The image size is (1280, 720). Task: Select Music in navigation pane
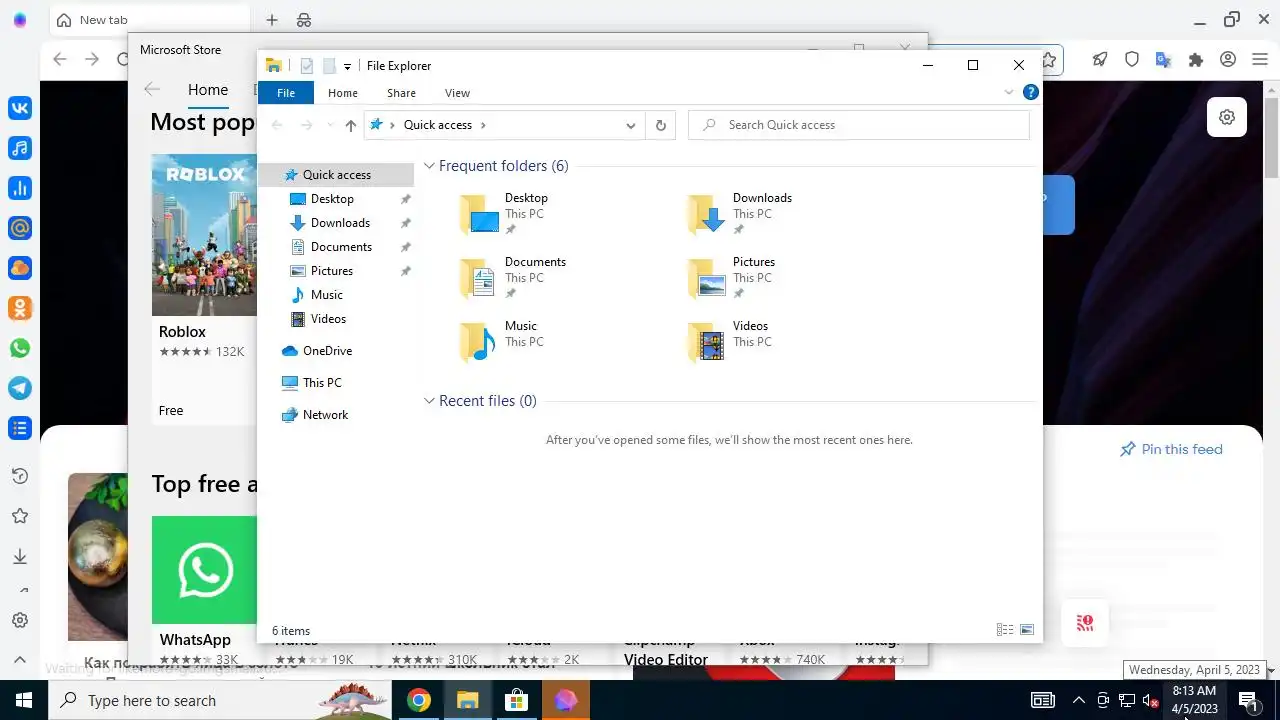coord(326,295)
